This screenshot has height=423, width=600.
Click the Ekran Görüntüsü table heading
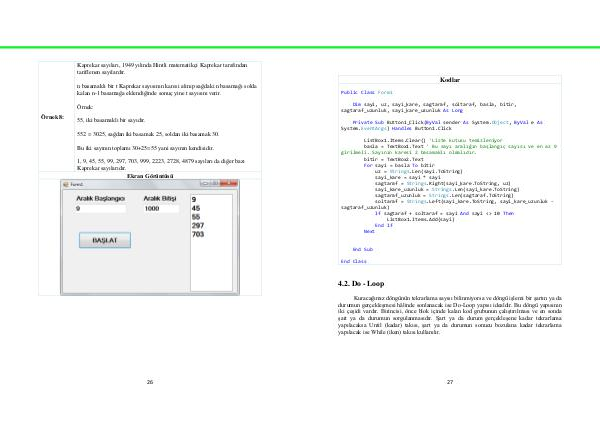(148, 175)
